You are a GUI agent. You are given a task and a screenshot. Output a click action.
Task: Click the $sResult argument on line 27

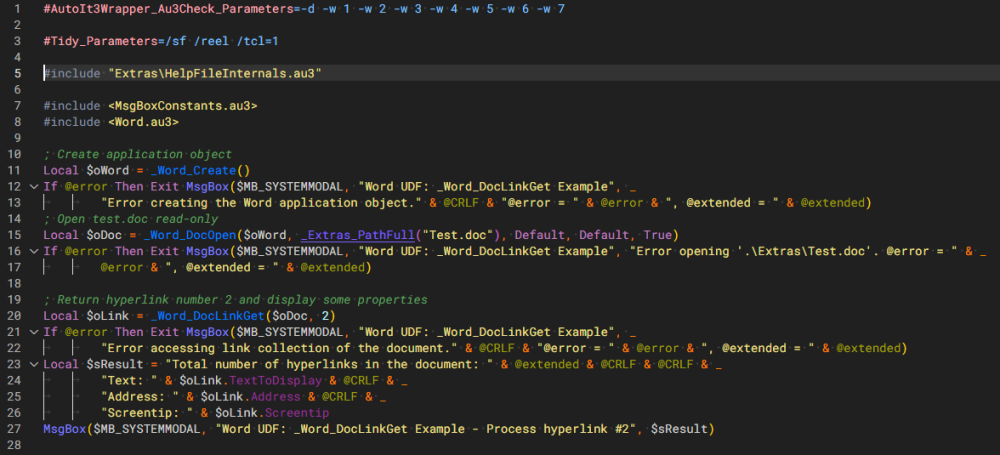pyautogui.click(x=679, y=429)
